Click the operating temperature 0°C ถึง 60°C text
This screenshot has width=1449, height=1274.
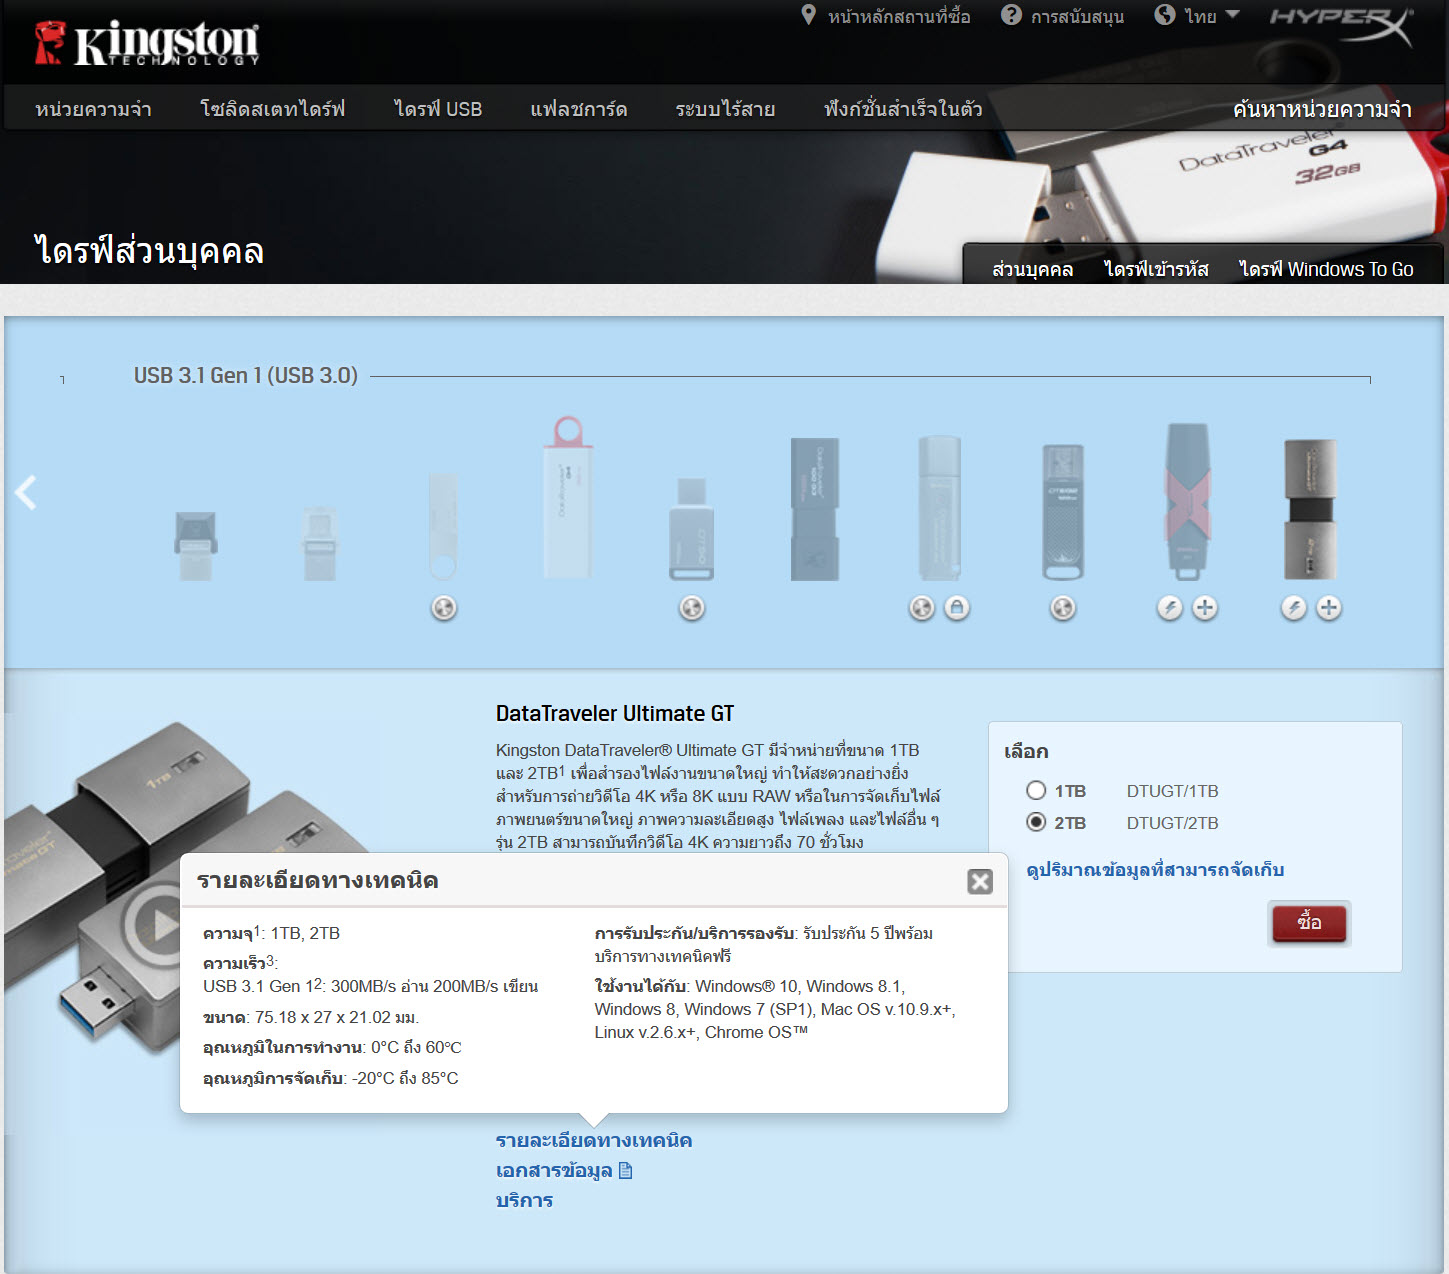coord(416,1047)
